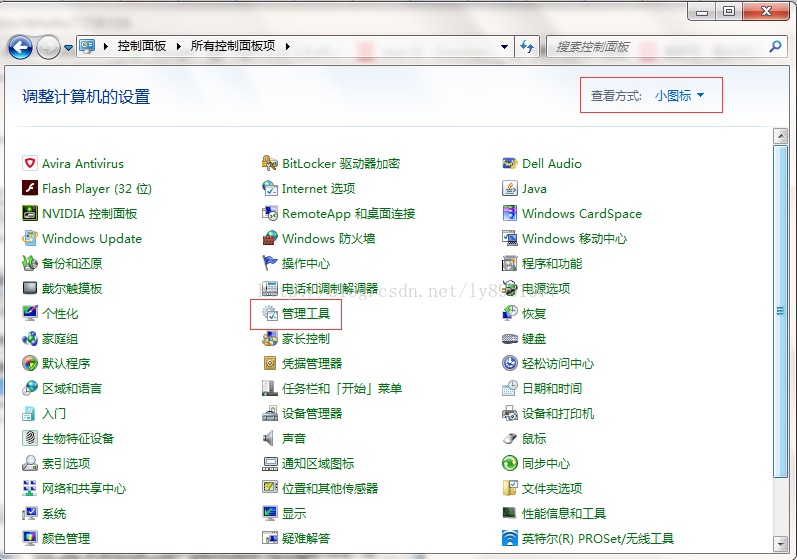Open the 设备和打印机 link

pos(558,414)
